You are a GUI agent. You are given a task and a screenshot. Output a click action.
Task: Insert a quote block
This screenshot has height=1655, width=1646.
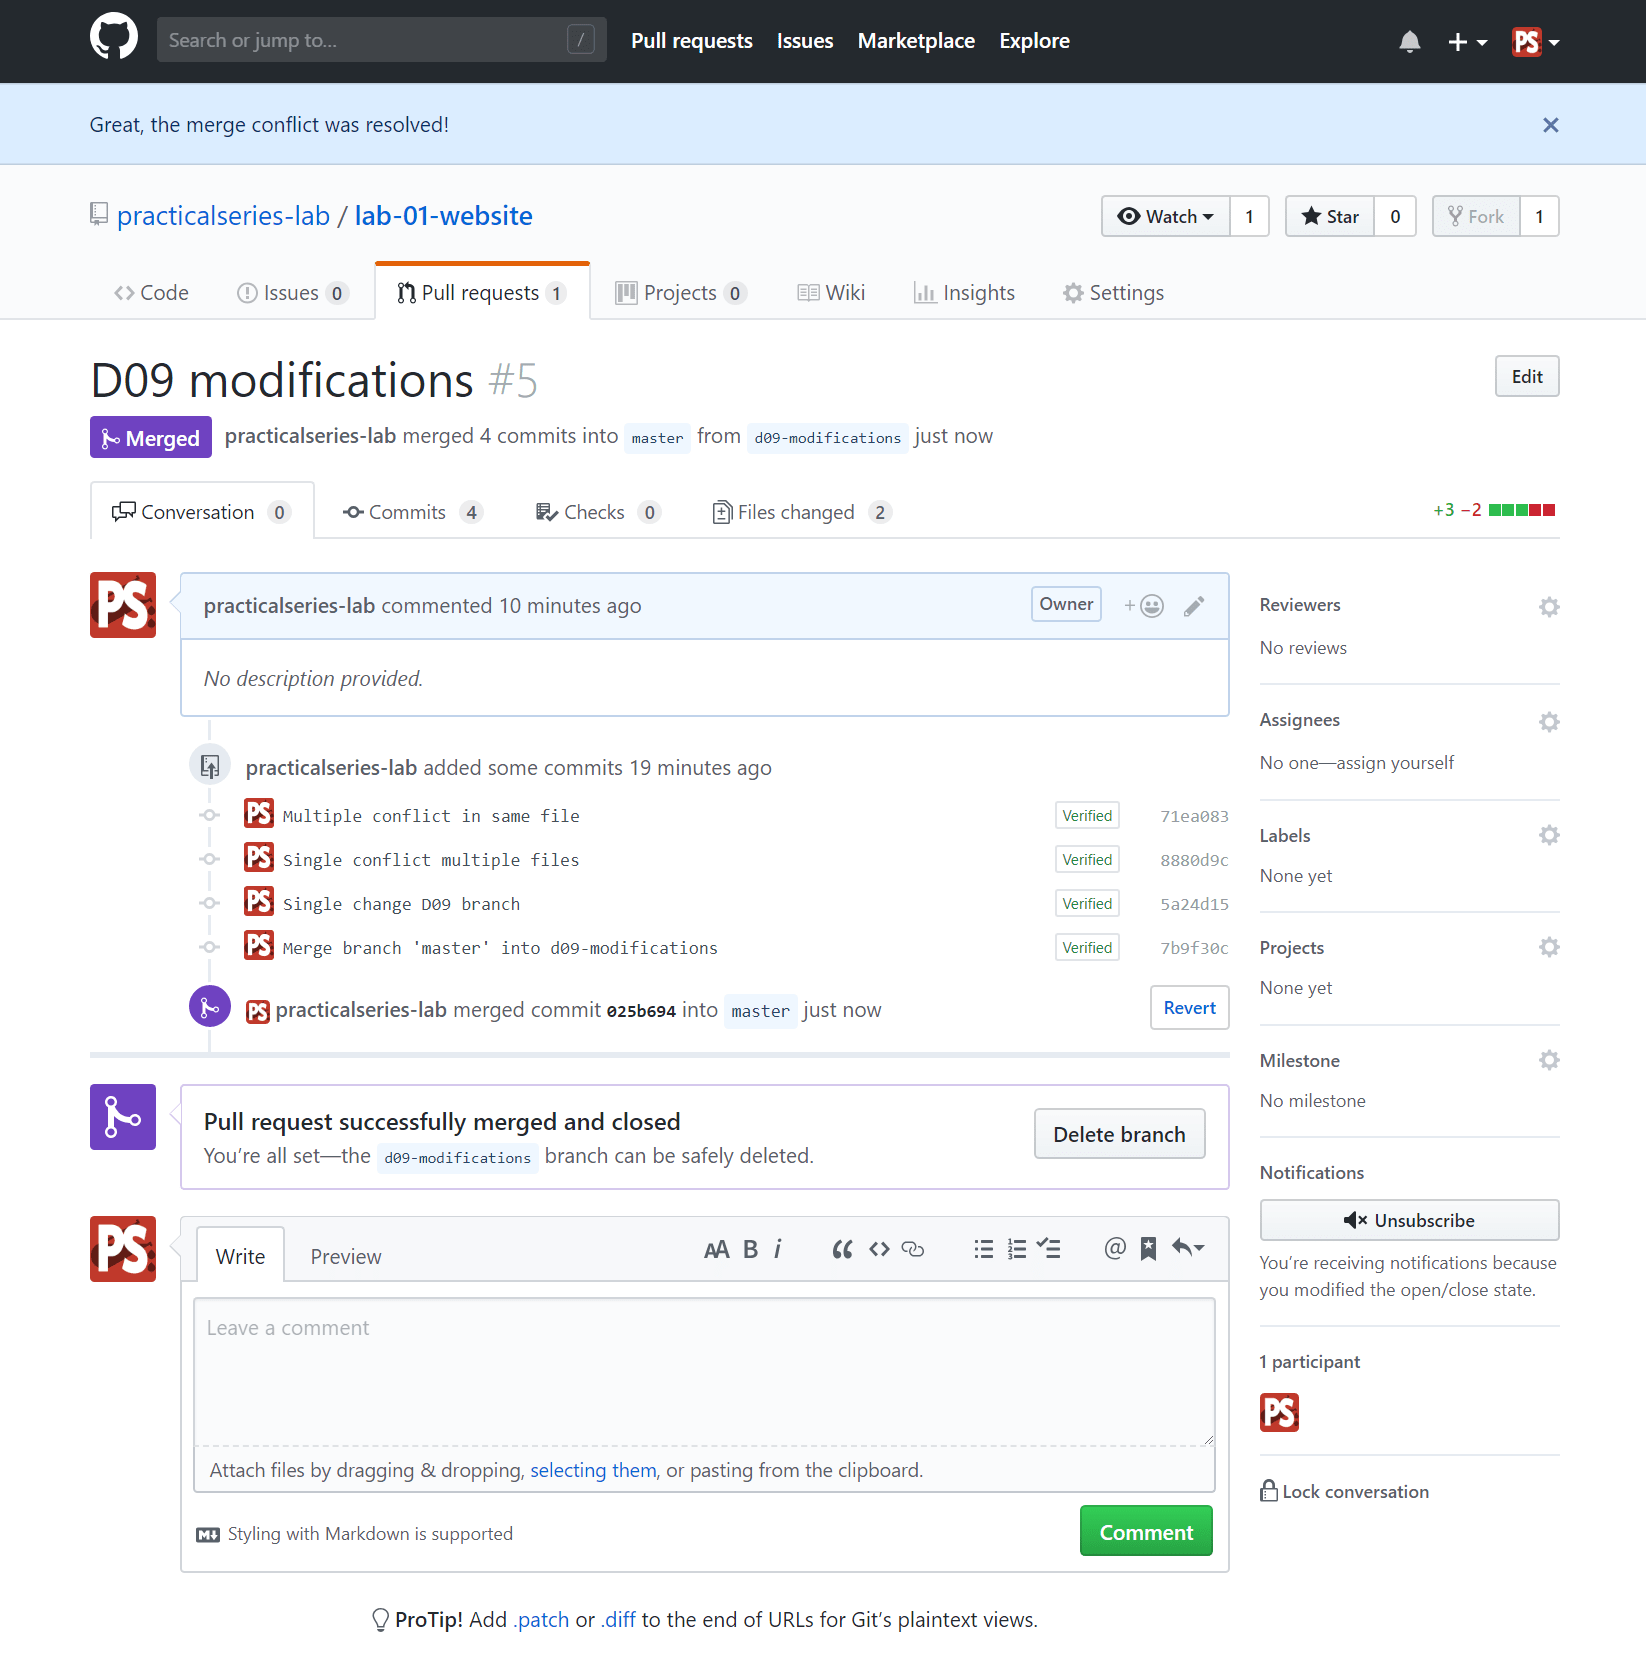pos(842,1250)
